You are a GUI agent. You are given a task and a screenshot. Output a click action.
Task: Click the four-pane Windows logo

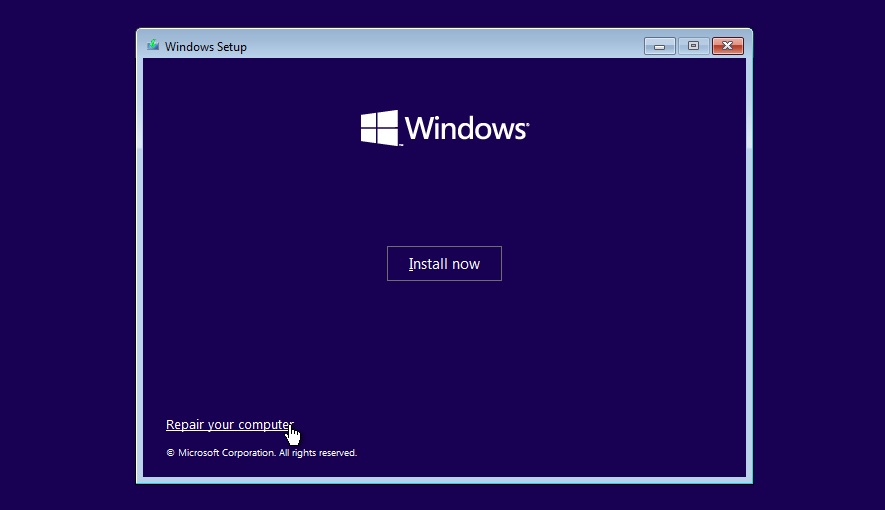(380, 128)
